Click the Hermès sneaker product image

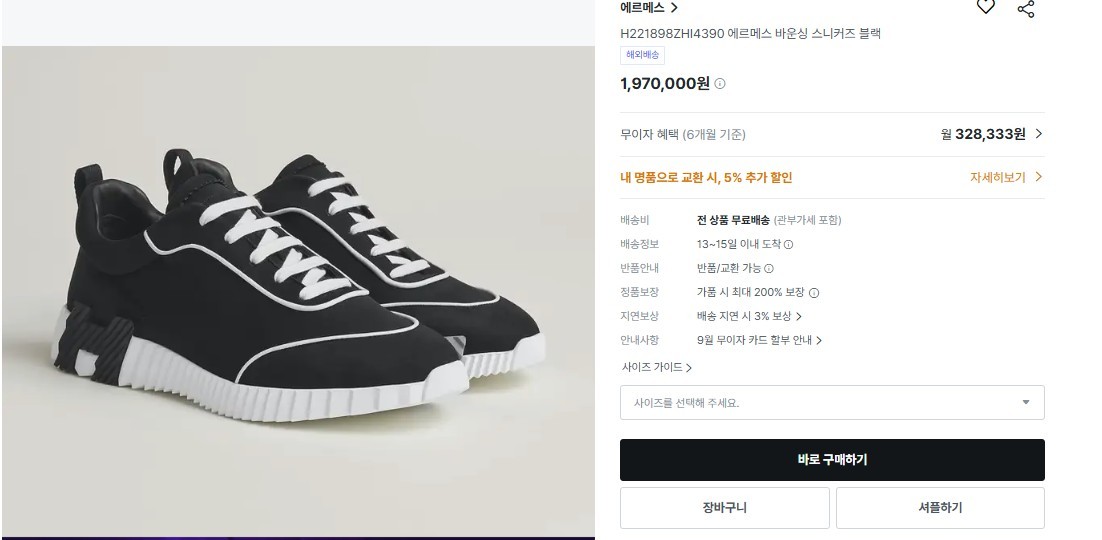pyautogui.click(x=298, y=290)
